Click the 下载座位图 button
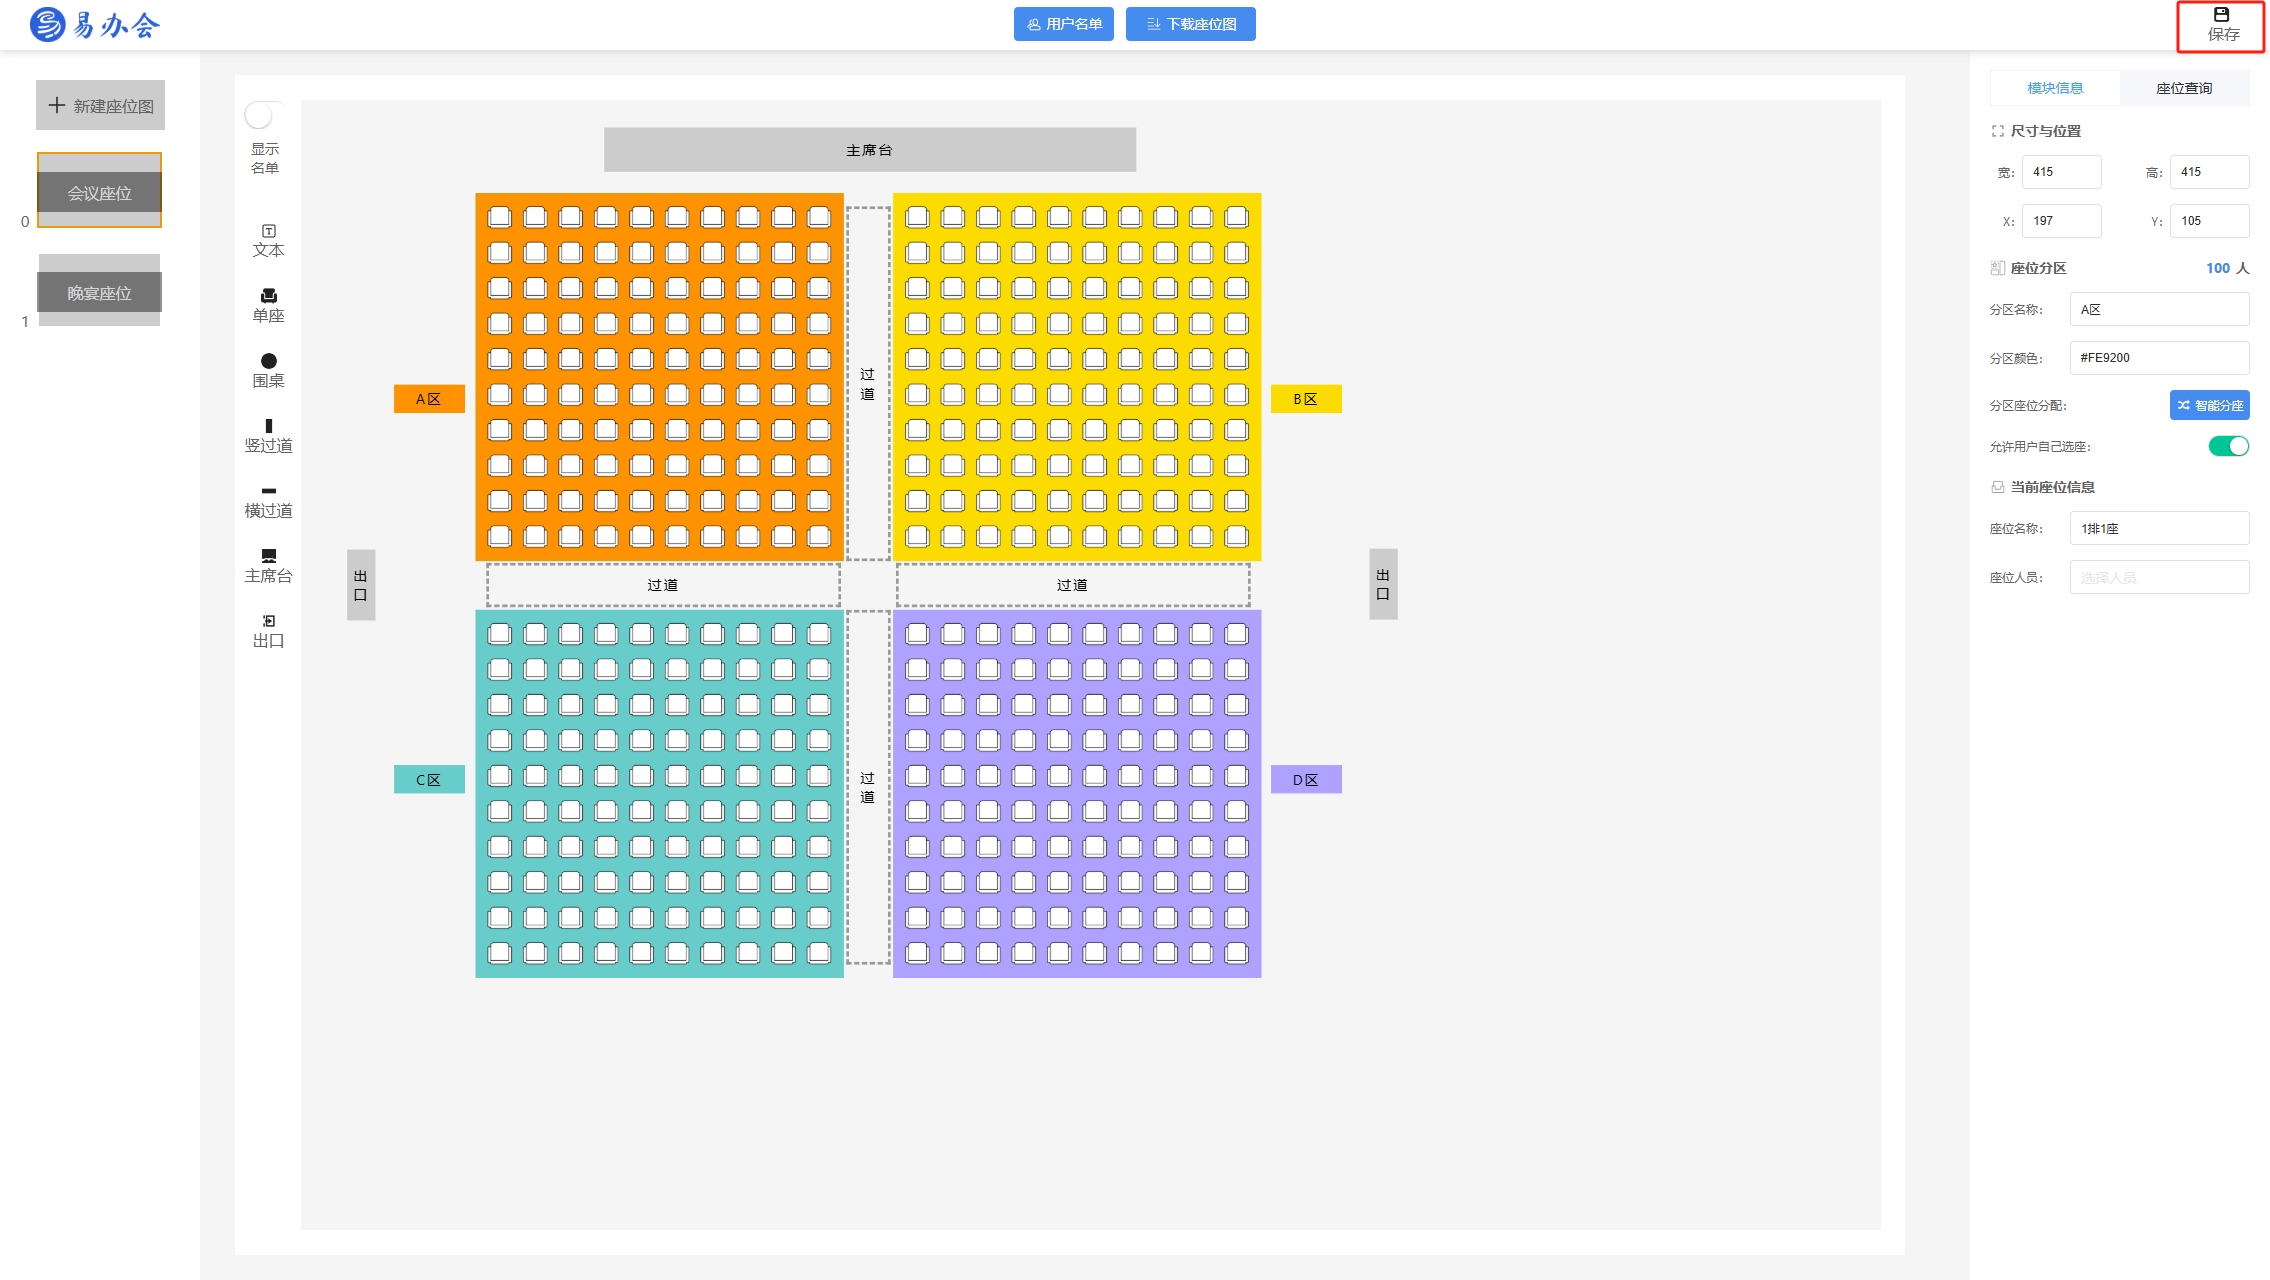The height and width of the screenshot is (1280, 2270). [1190, 24]
